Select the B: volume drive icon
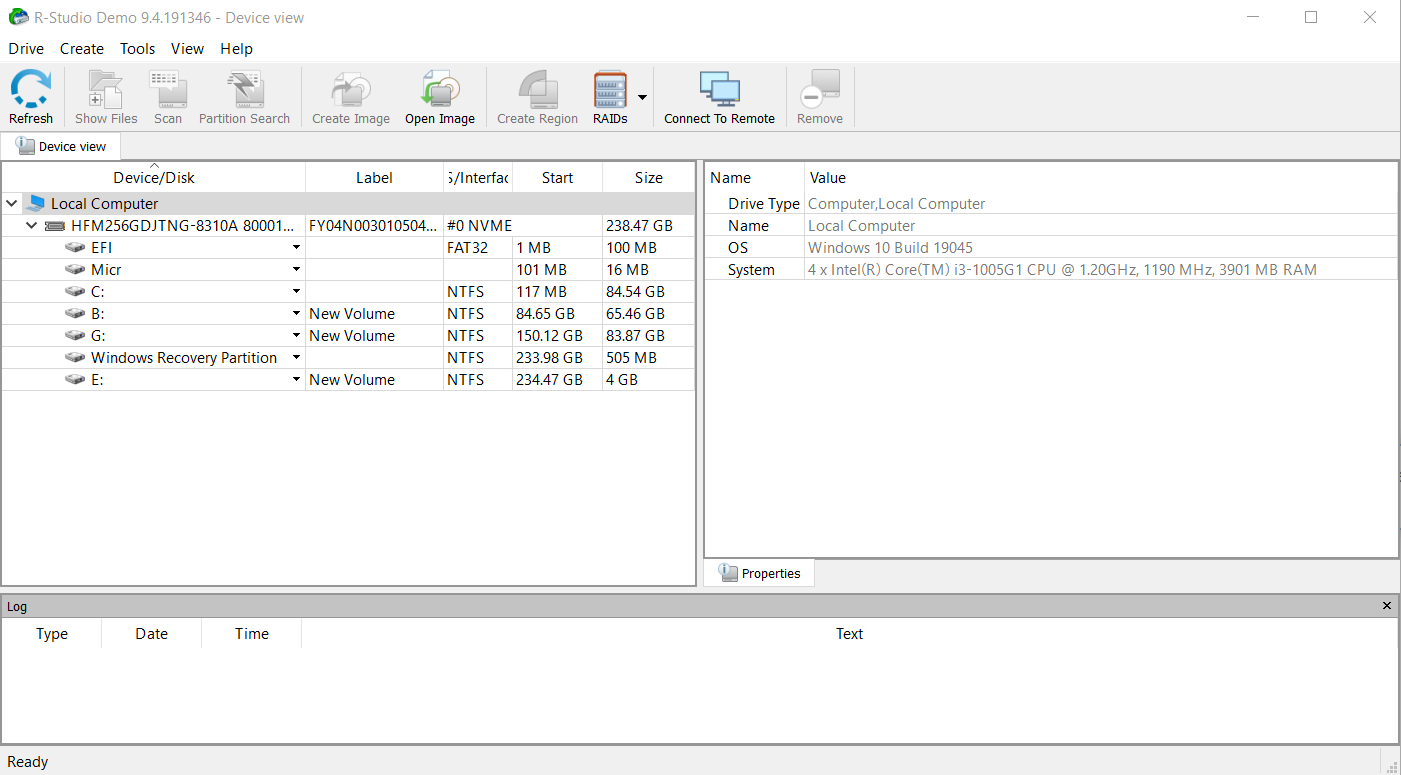Image resolution: width=1401 pixels, height=775 pixels. pos(75,313)
